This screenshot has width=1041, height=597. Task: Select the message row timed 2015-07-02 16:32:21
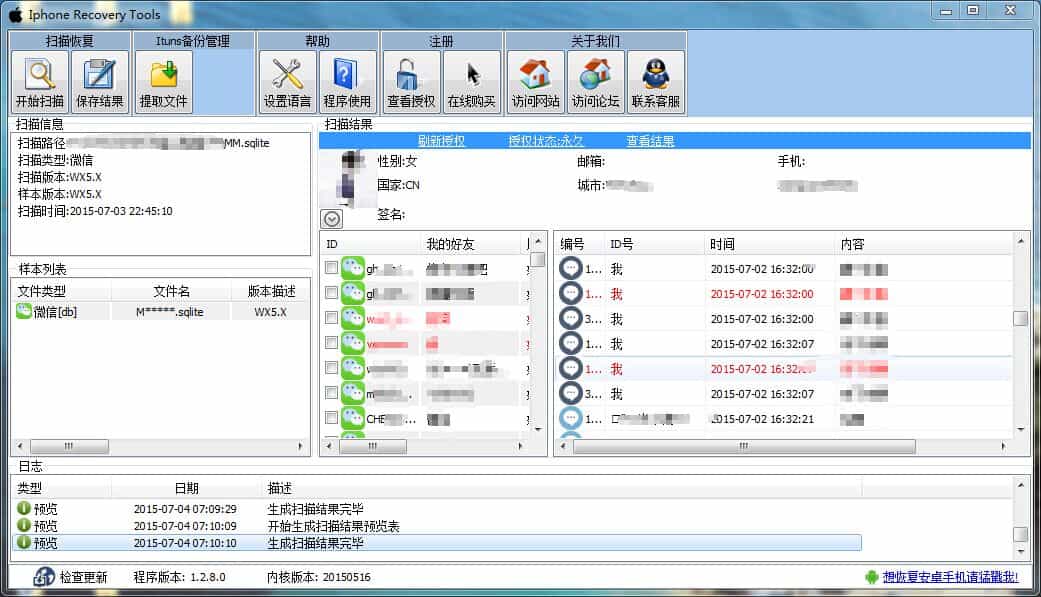coord(784,419)
